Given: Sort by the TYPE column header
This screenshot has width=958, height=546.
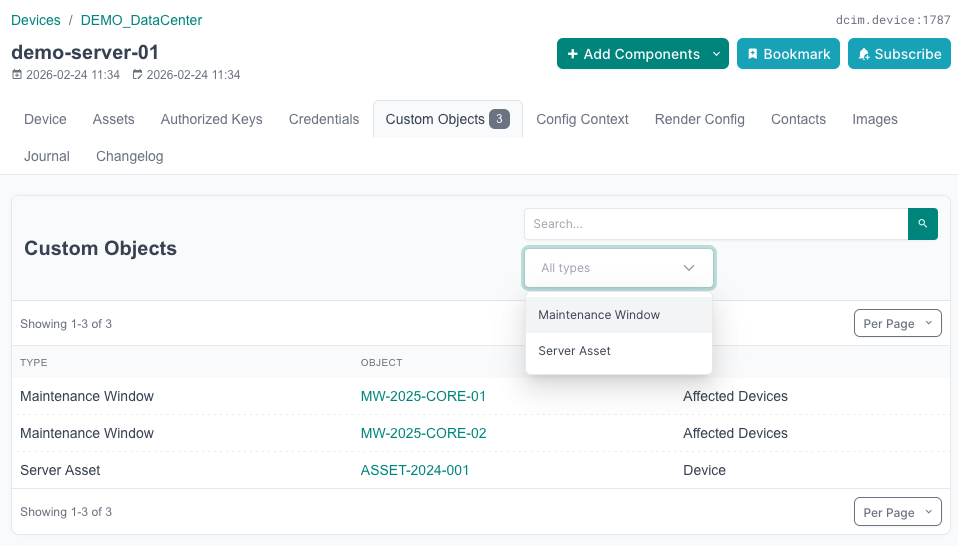Looking at the screenshot, I should (x=34, y=362).
